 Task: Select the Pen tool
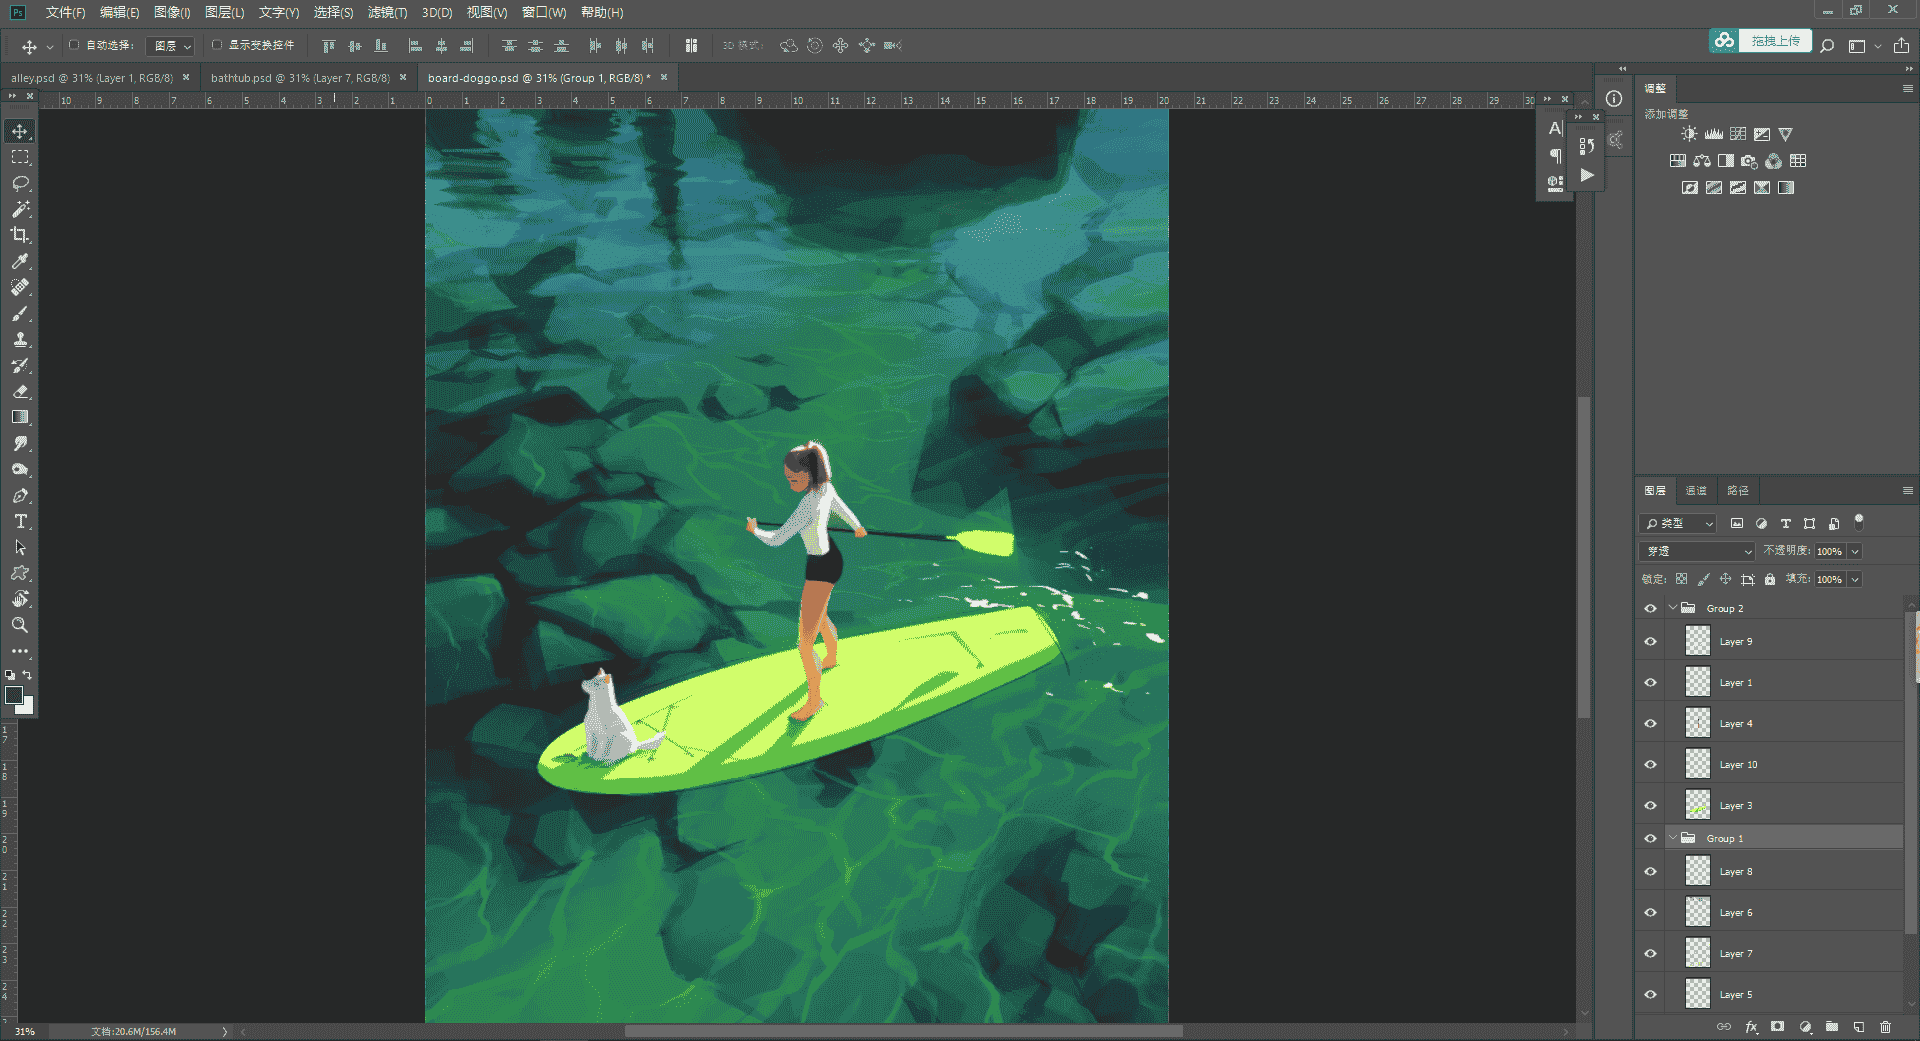[x=20, y=495]
